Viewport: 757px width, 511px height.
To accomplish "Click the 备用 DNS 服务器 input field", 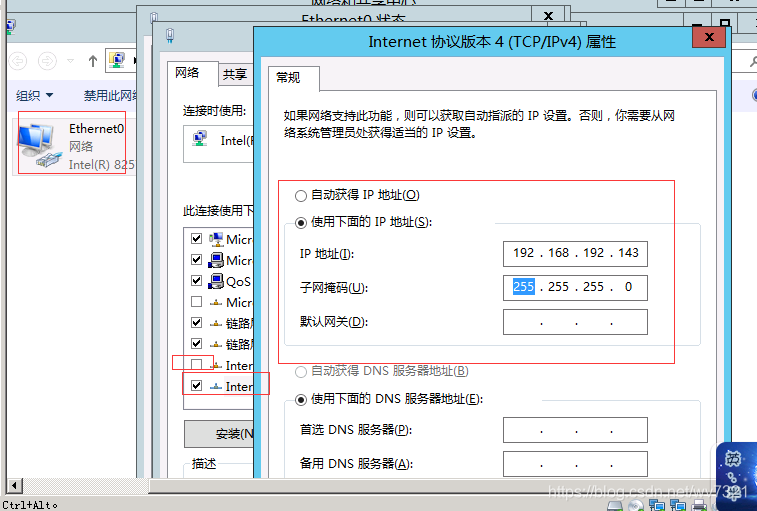I will click(x=575, y=464).
